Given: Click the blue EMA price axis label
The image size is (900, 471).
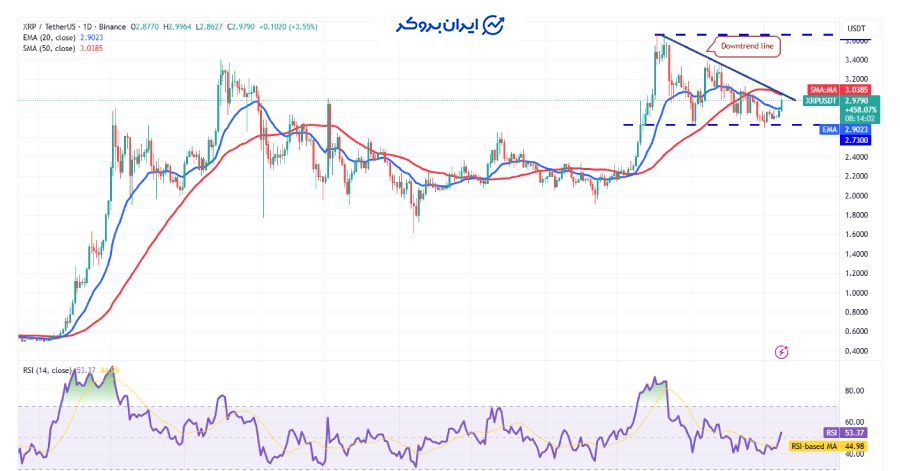Looking at the screenshot, I should (x=828, y=129).
